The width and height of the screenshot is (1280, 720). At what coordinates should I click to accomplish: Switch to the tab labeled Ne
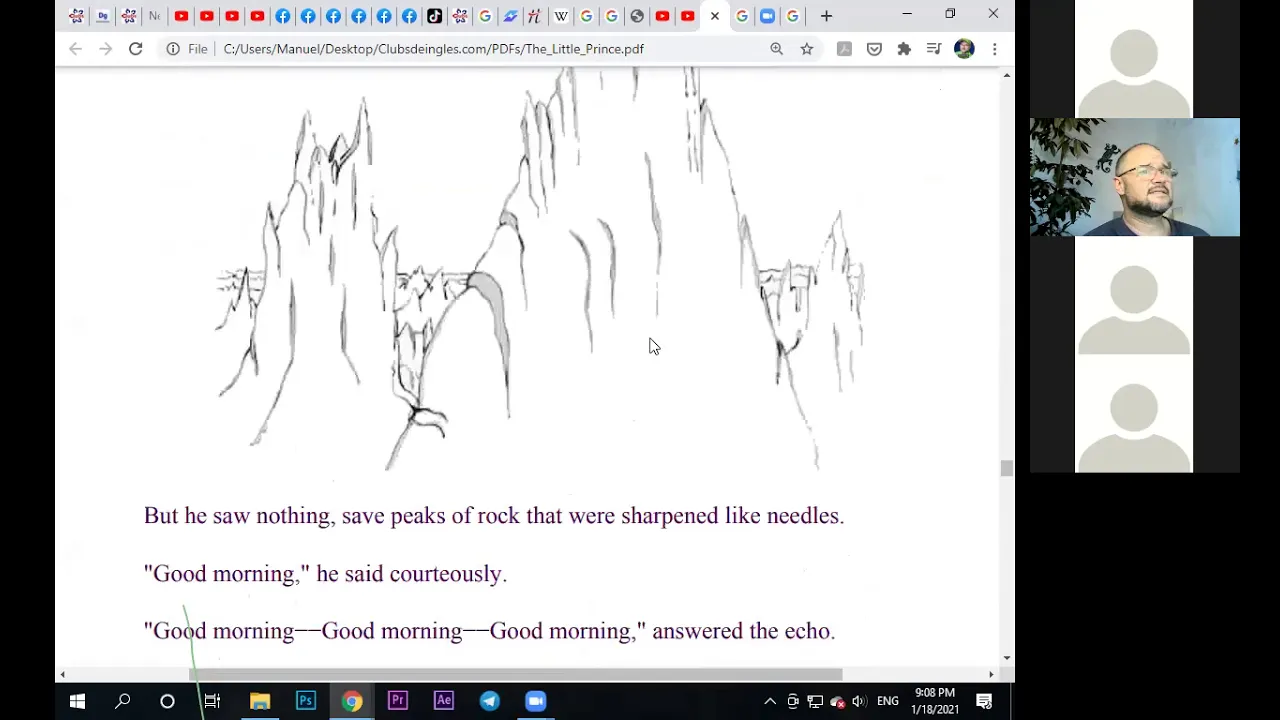[153, 16]
